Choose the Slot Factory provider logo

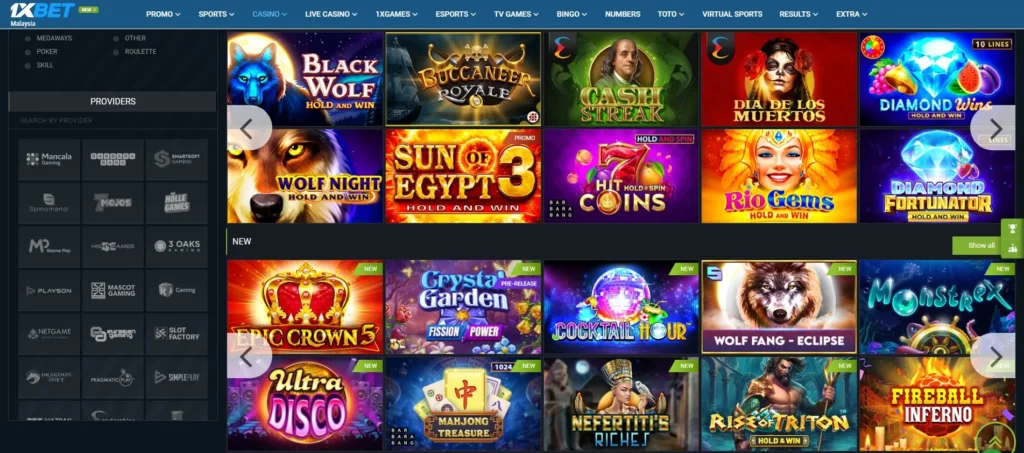tap(177, 334)
